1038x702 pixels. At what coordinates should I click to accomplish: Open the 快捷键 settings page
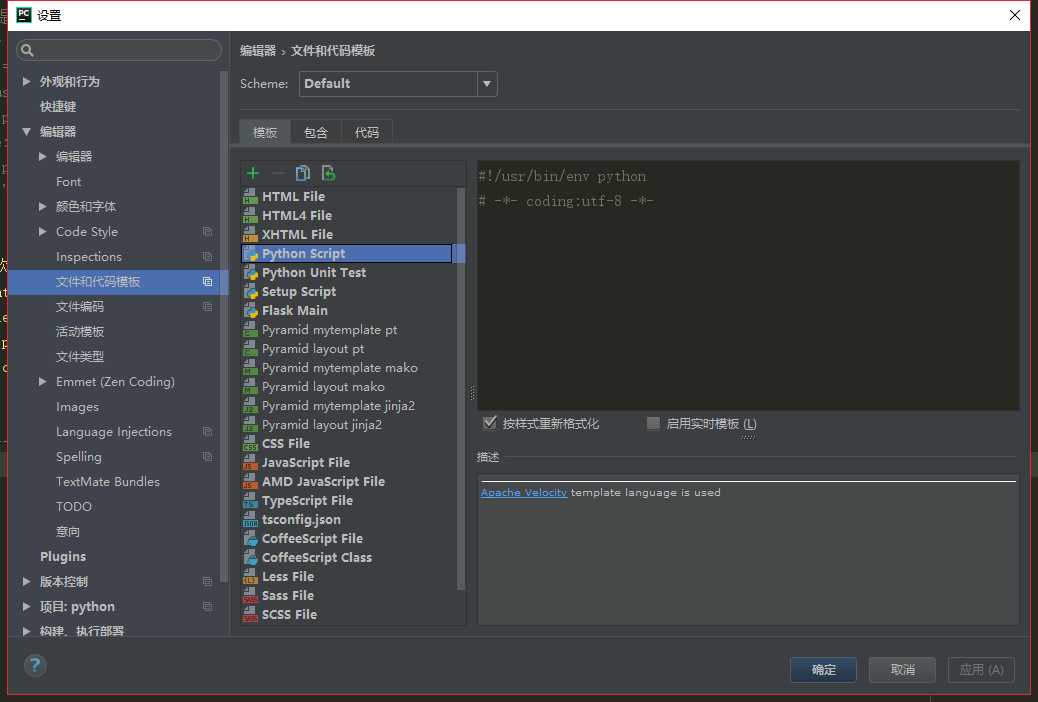coord(58,107)
